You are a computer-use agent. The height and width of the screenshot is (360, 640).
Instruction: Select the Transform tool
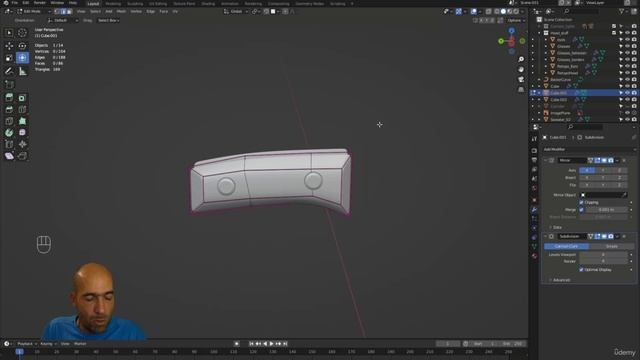coord(22,58)
